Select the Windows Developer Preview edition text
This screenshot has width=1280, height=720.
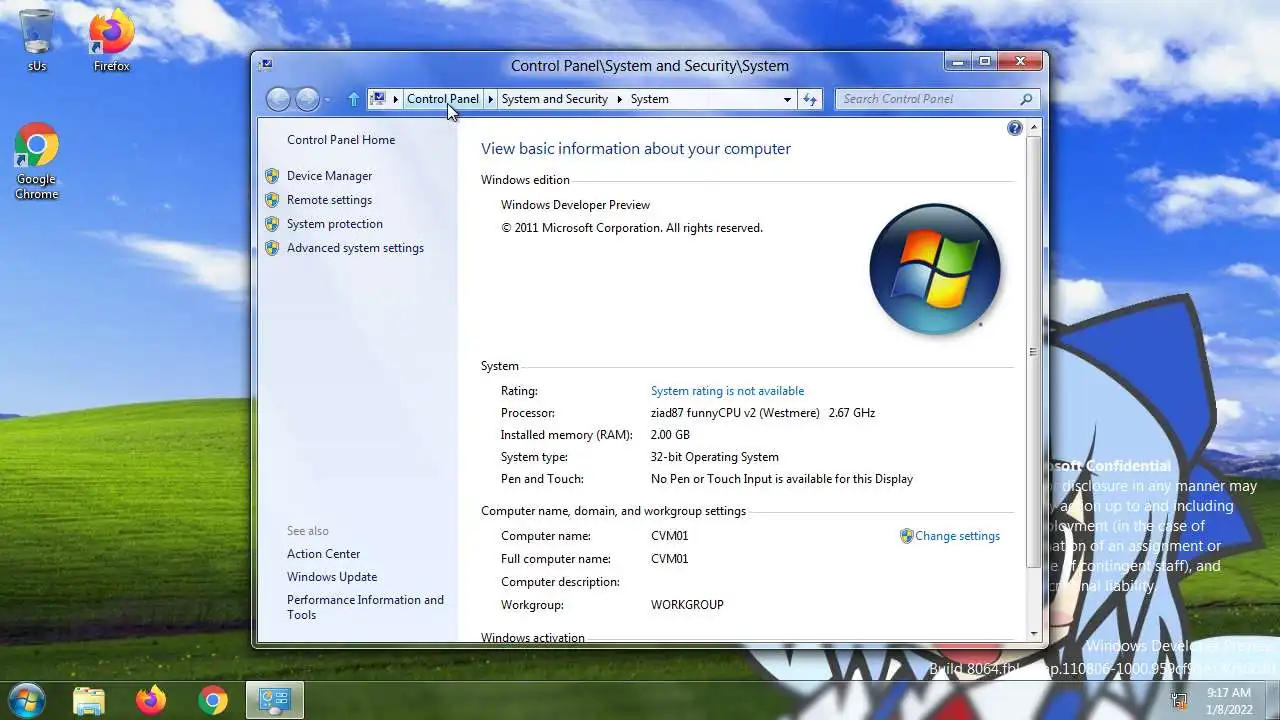click(x=575, y=205)
